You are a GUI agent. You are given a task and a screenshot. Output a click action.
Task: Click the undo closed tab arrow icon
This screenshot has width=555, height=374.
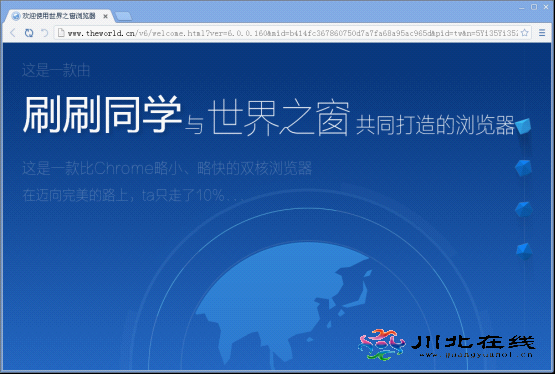45,33
